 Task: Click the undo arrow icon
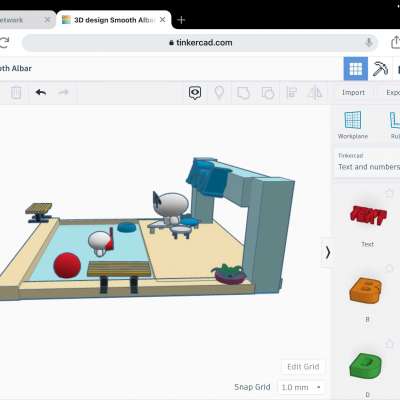pos(41,92)
